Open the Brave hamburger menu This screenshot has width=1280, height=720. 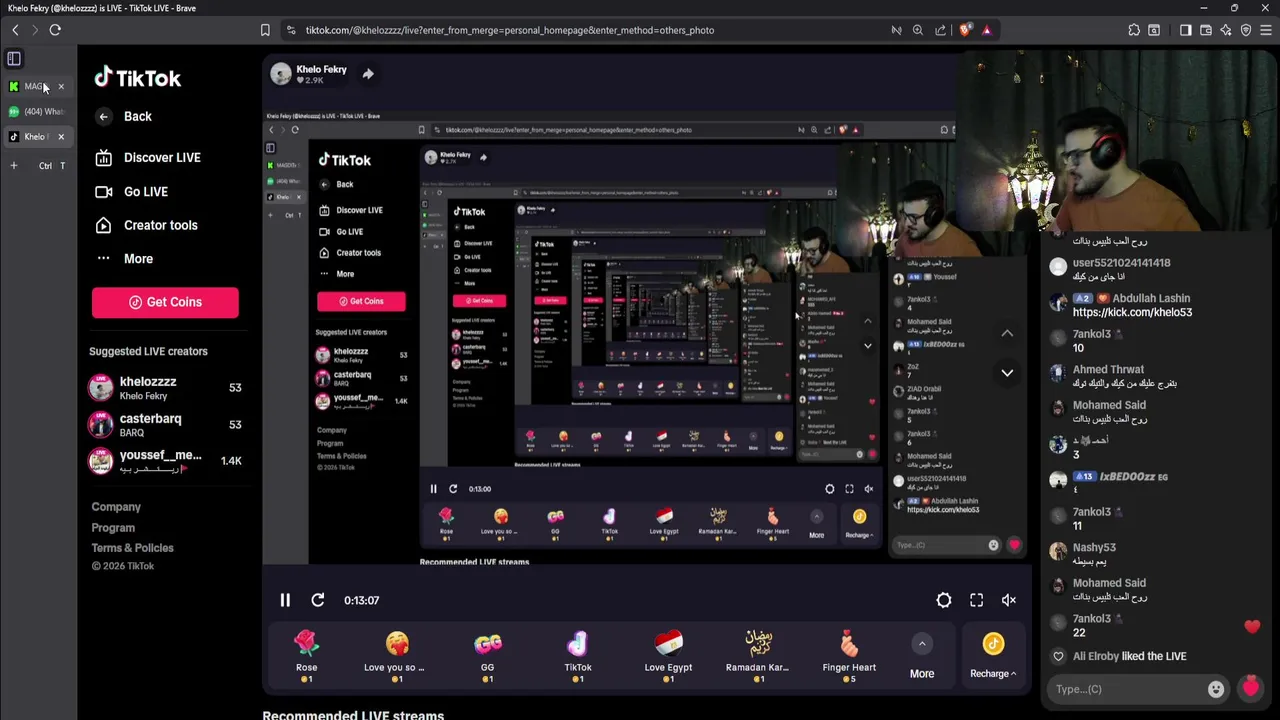click(1266, 30)
